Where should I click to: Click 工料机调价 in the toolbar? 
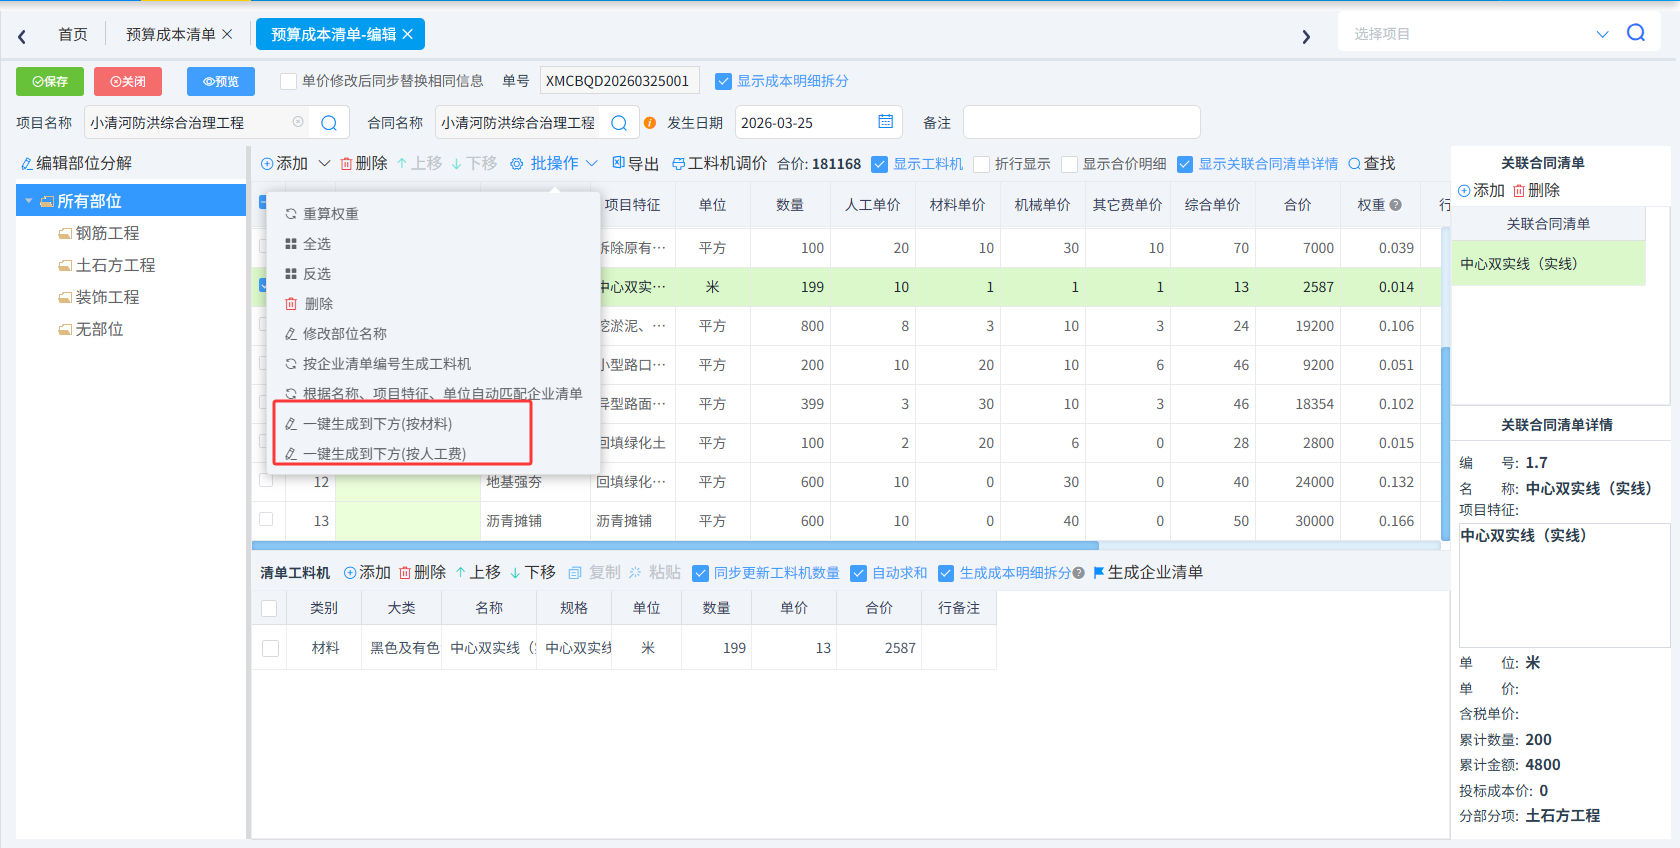point(719,163)
